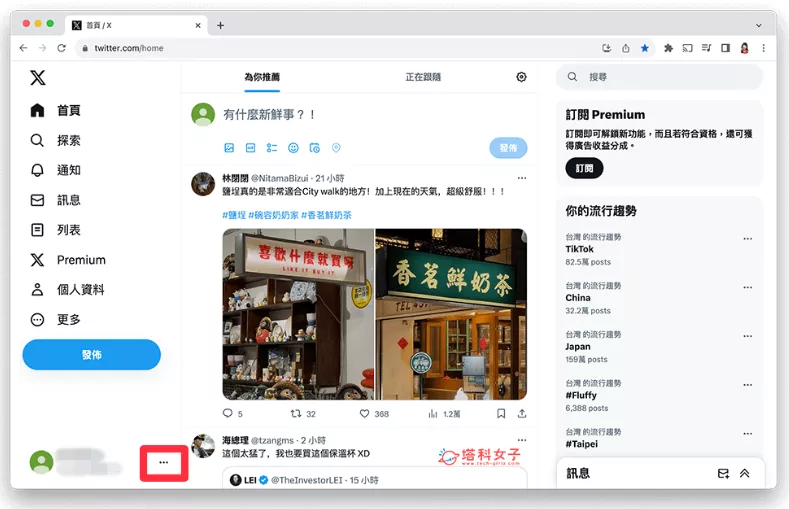
Task: Open China trend options ellipsis
Action: [x=748, y=287]
